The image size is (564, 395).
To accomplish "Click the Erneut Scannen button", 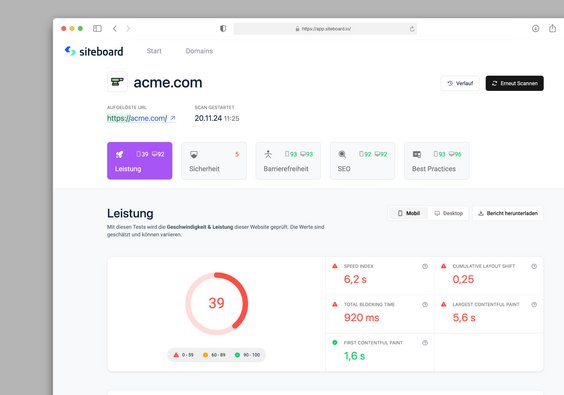I will coord(514,83).
